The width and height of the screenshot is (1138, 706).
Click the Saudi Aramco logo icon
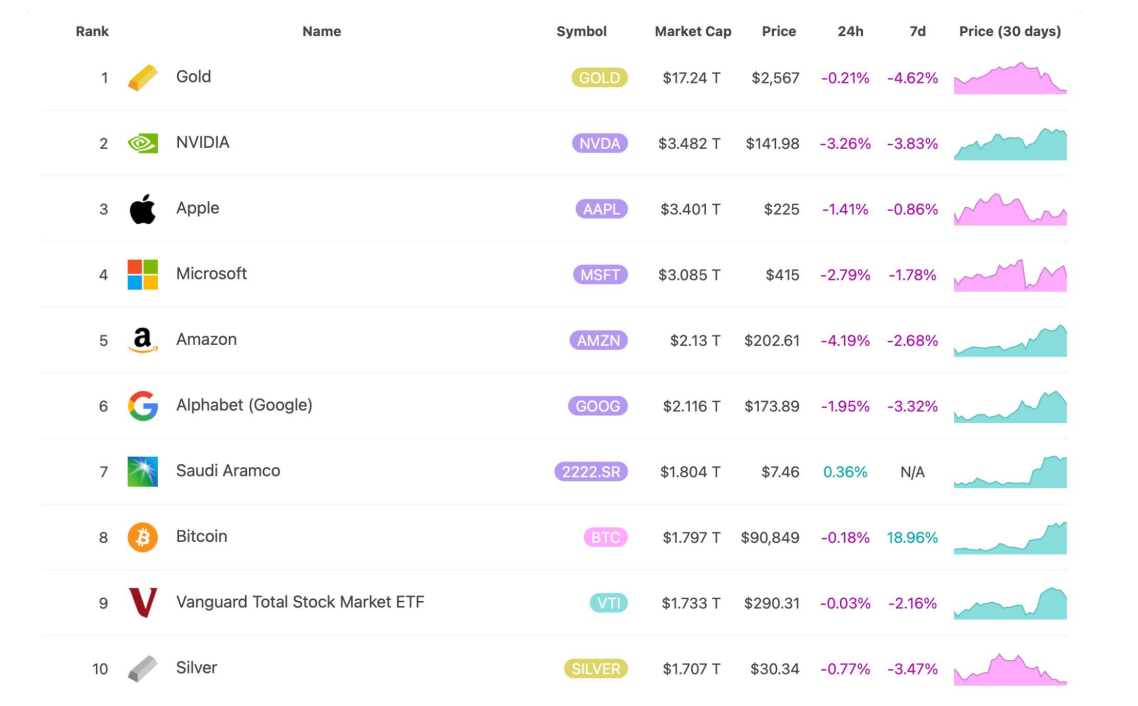click(x=142, y=472)
